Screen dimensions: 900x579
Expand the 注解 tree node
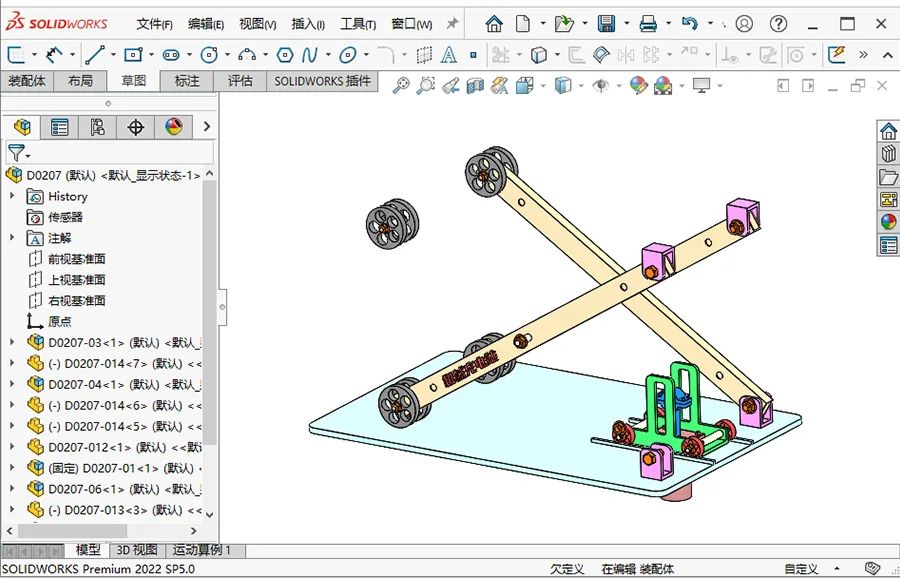coord(12,237)
